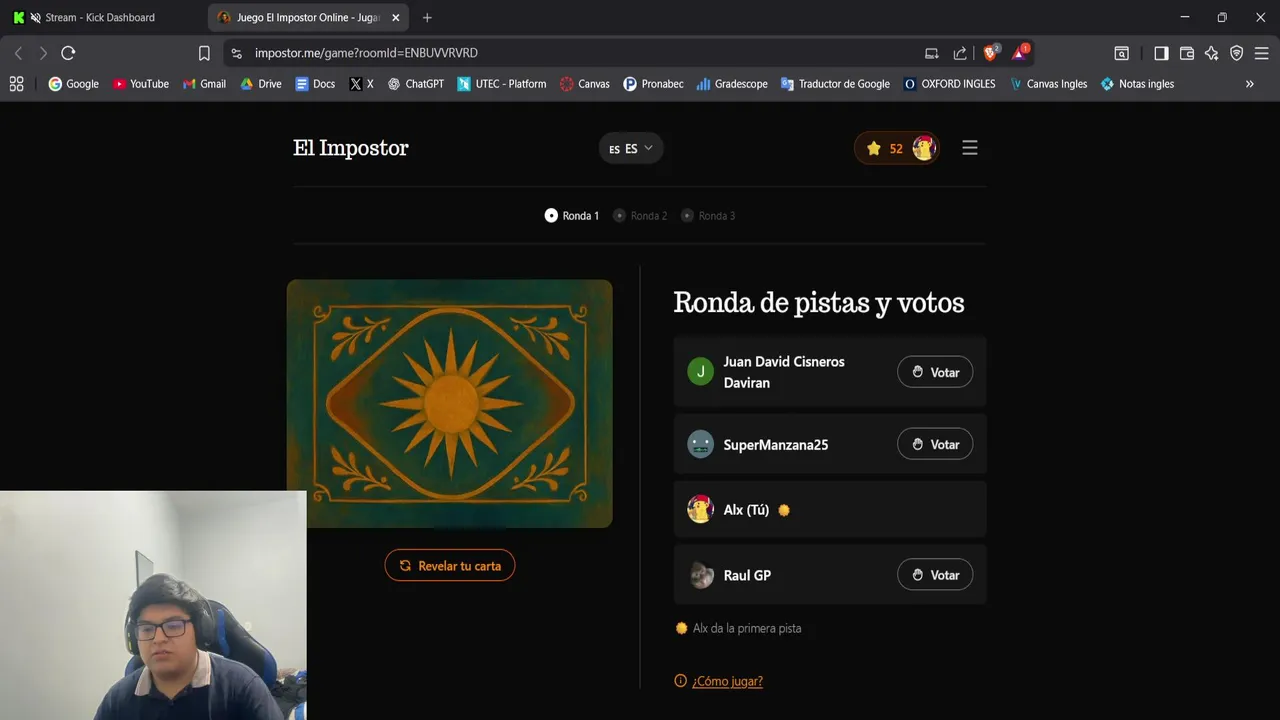
Task: Select the Ronda 3 step indicator
Action: point(708,216)
